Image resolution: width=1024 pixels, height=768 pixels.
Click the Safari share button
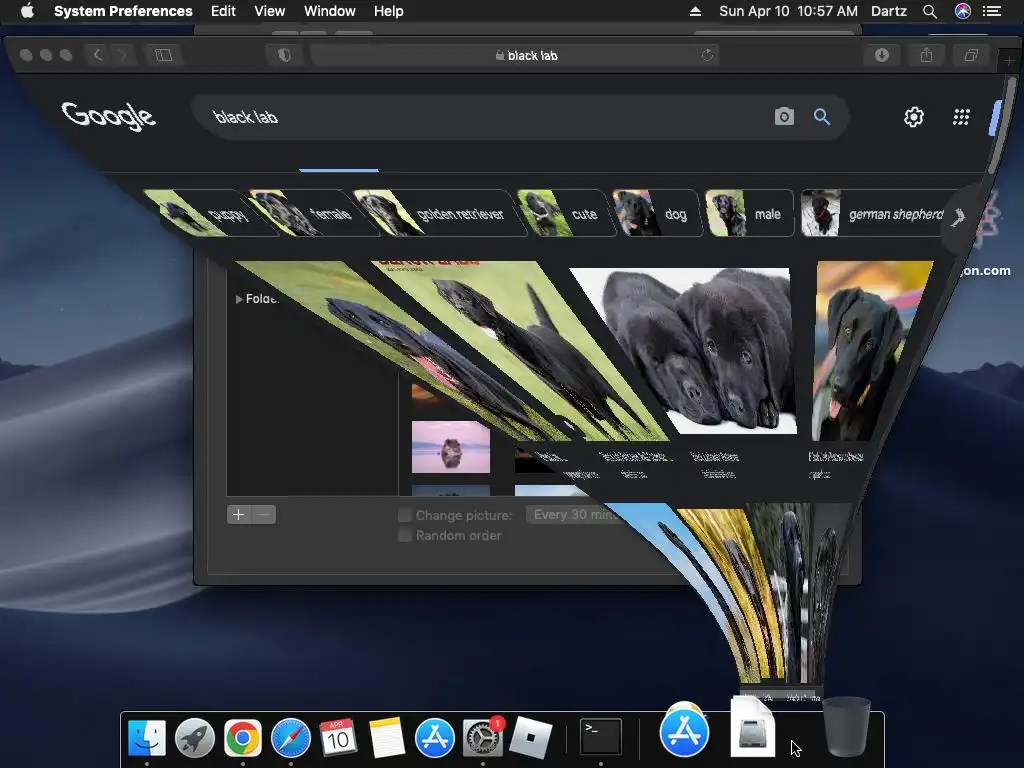[926, 55]
